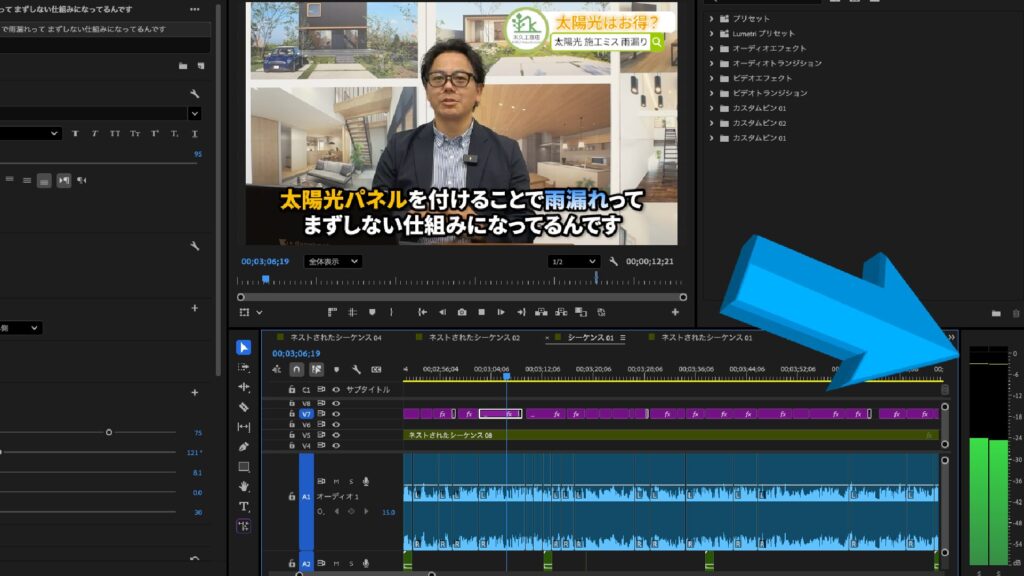1024x576 pixels.
Task: Select the Track Select Forward tool
Action: pos(244,367)
